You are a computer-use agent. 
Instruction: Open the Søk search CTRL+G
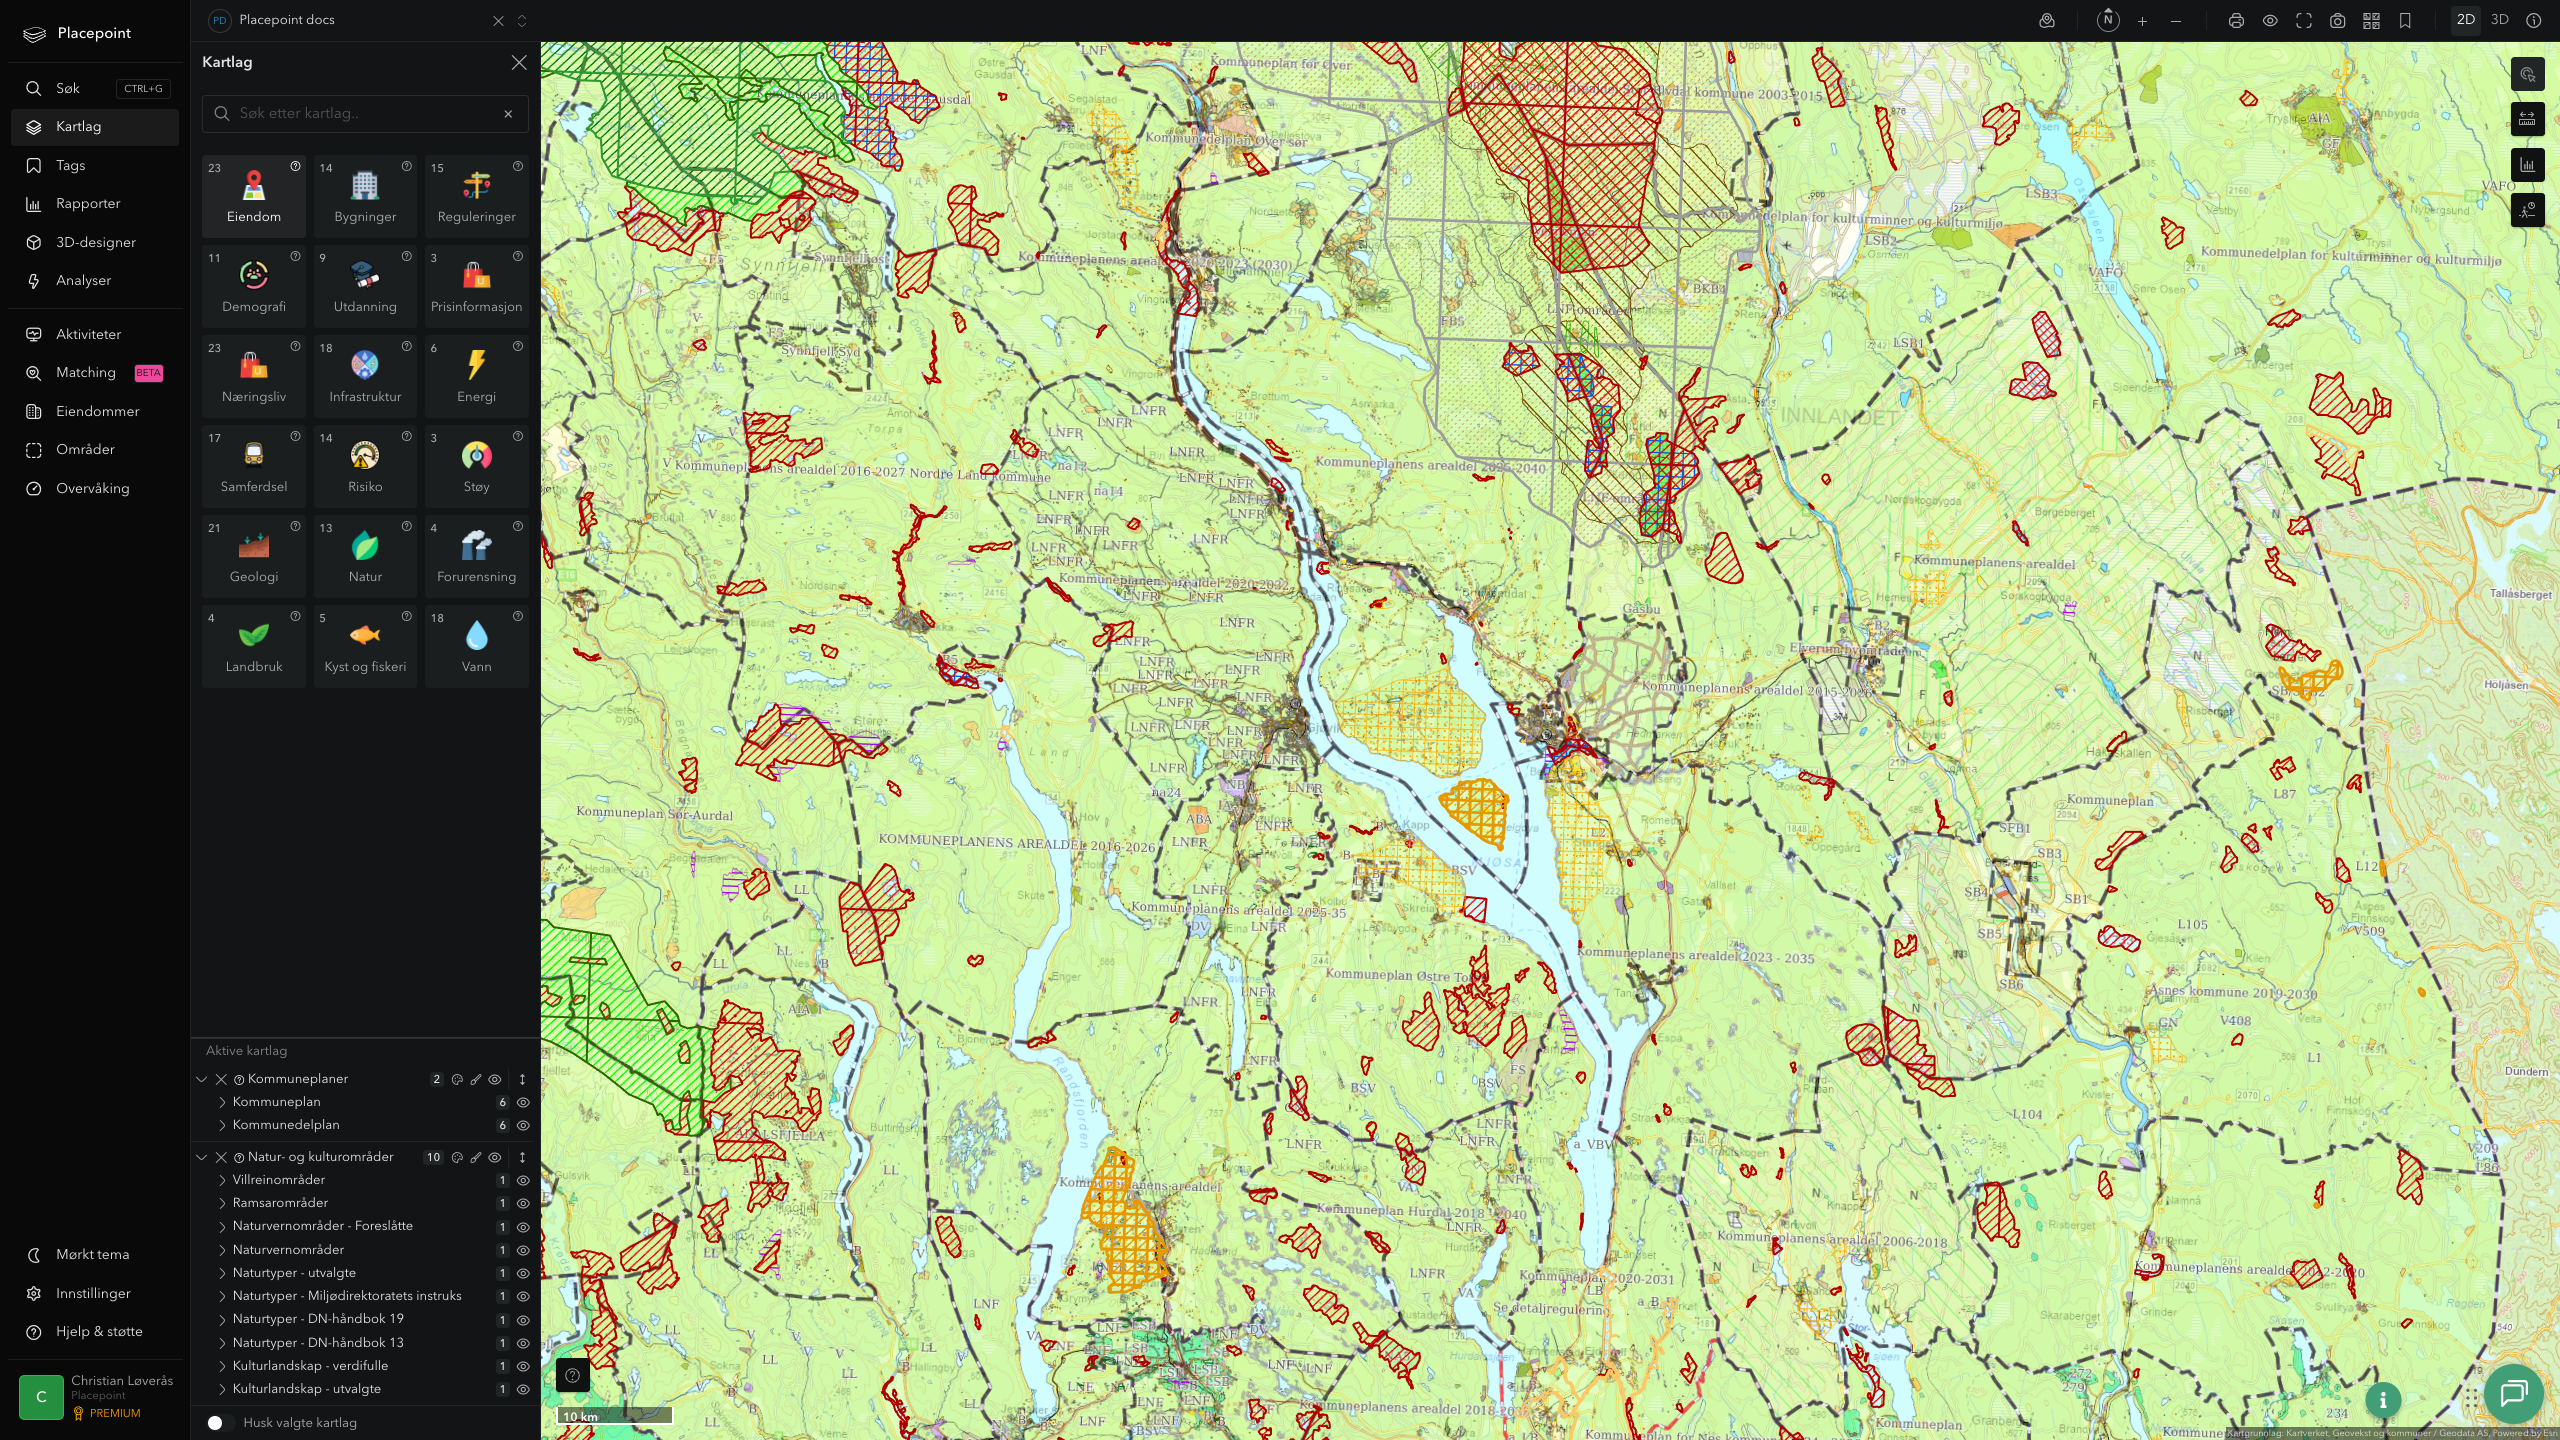point(95,88)
